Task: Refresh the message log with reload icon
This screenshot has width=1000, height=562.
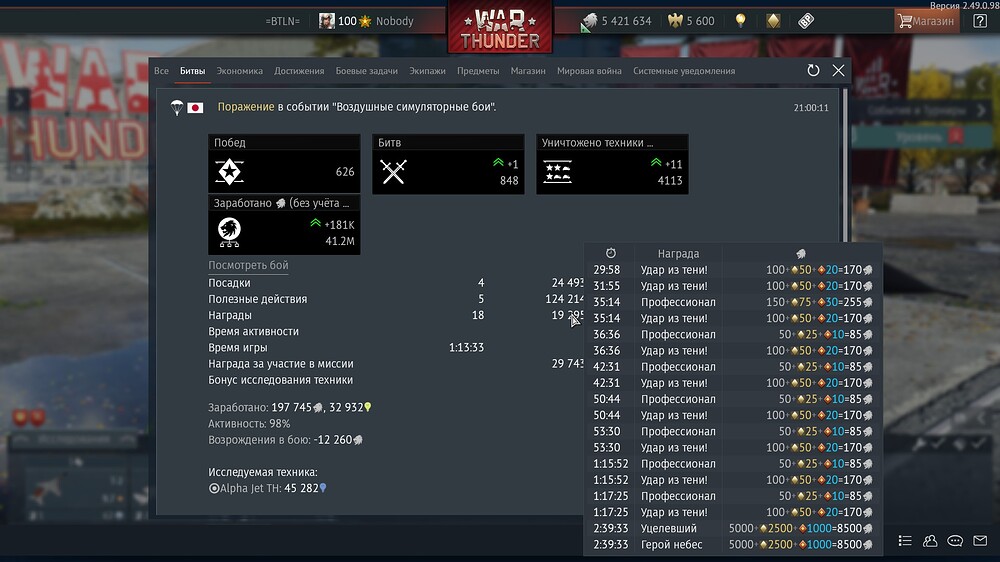Action: [813, 71]
